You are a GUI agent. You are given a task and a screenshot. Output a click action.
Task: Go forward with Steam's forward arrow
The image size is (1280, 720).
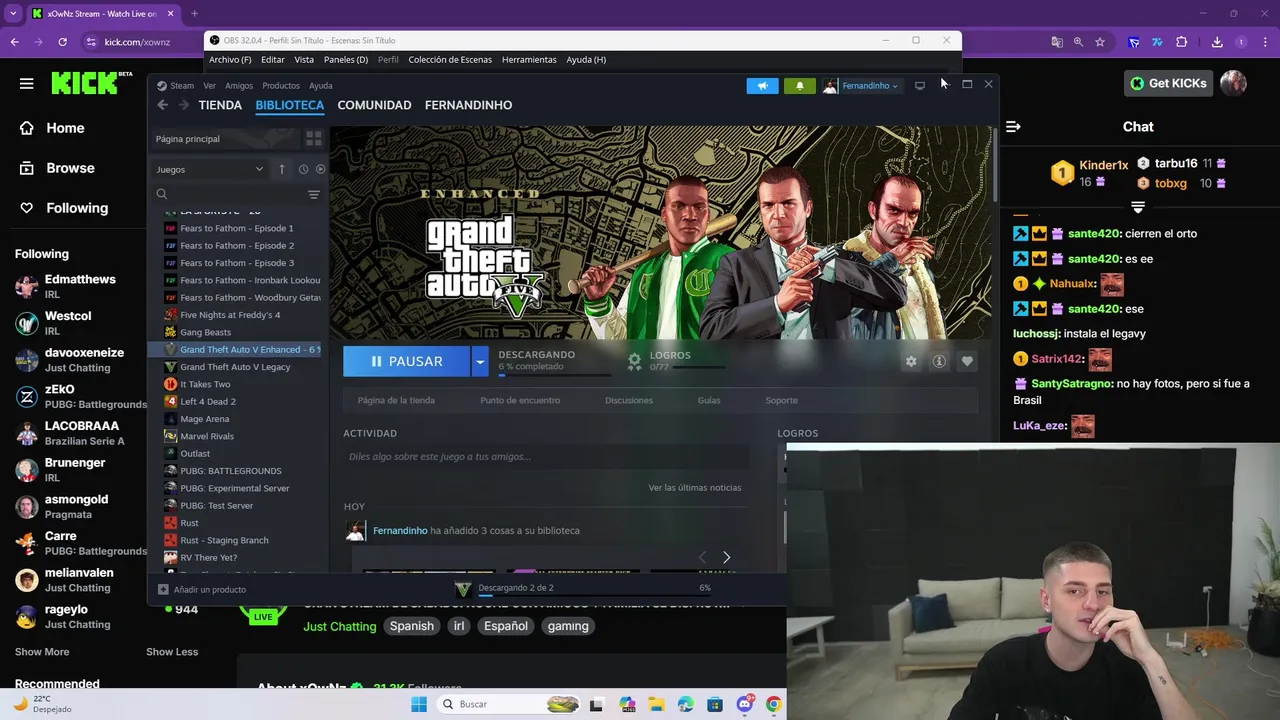pos(183,105)
